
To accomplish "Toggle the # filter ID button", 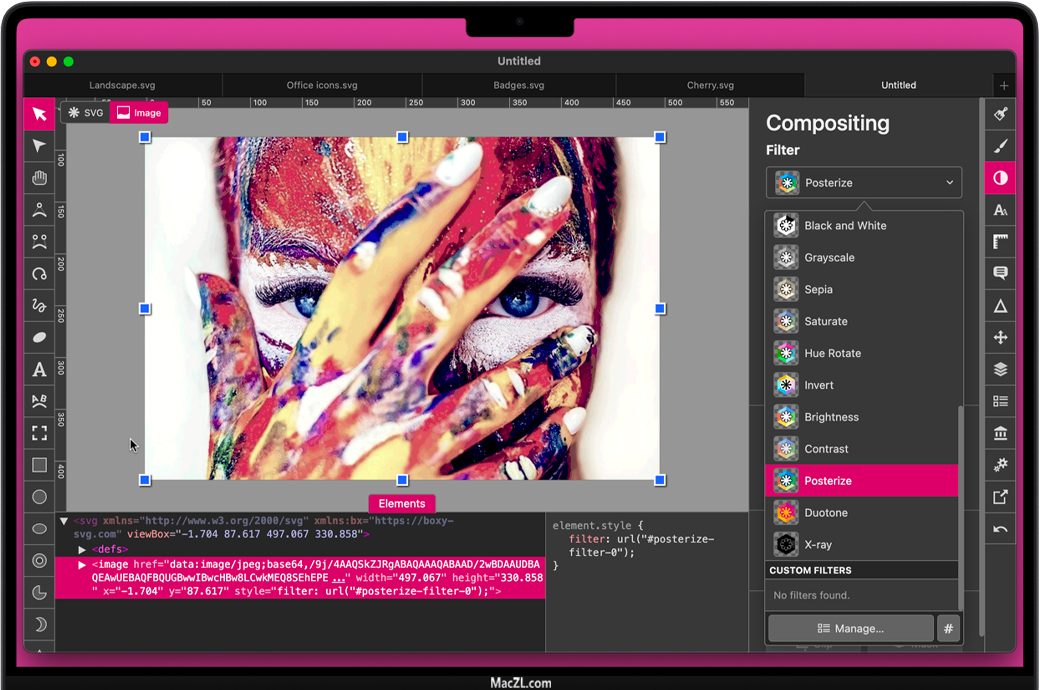I will [948, 628].
